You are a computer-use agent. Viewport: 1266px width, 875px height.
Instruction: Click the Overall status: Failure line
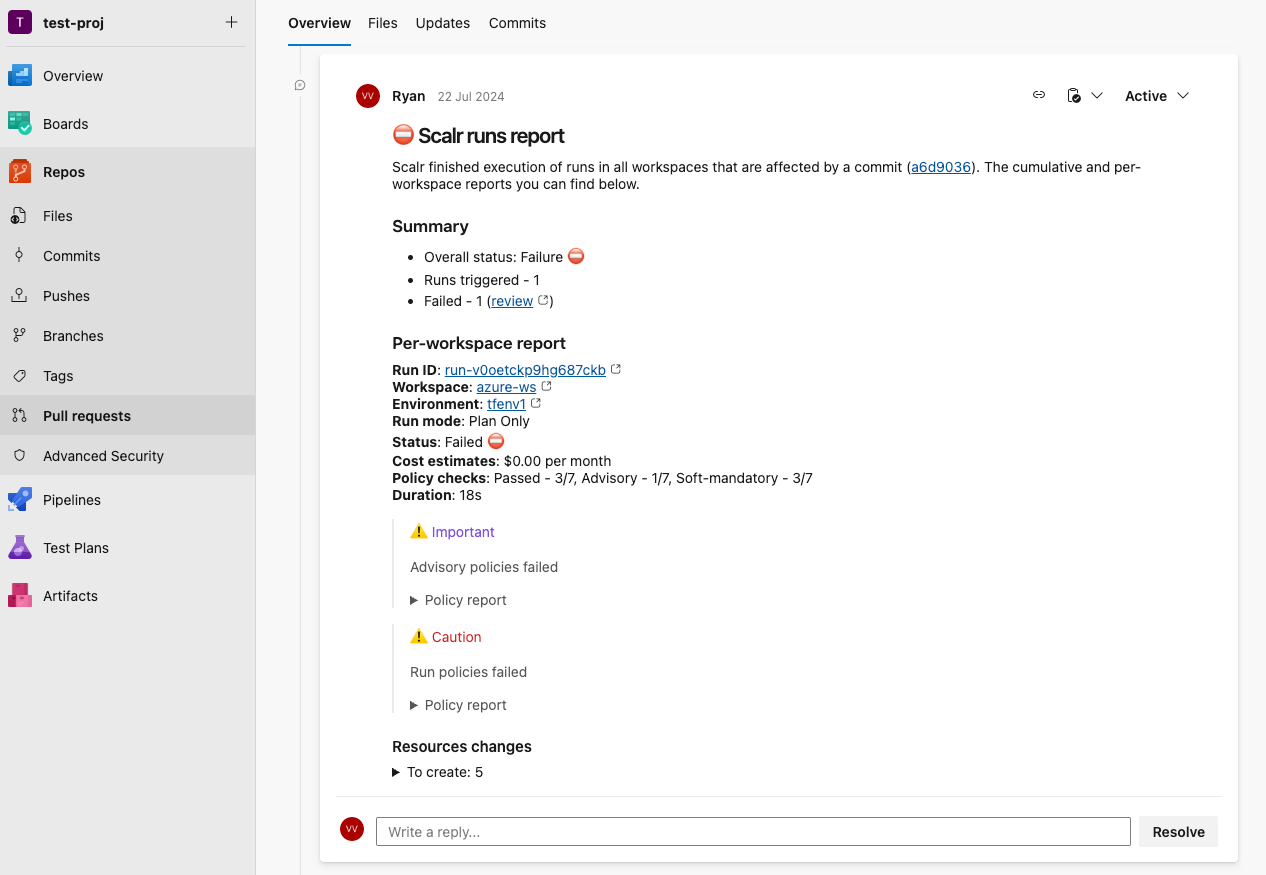[x=504, y=257]
